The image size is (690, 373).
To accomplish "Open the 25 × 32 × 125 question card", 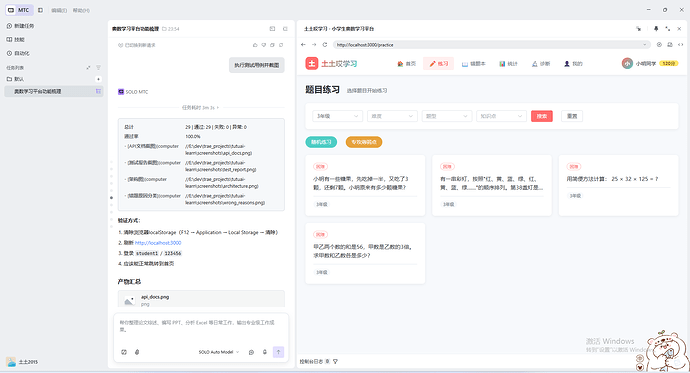I will pos(619,185).
